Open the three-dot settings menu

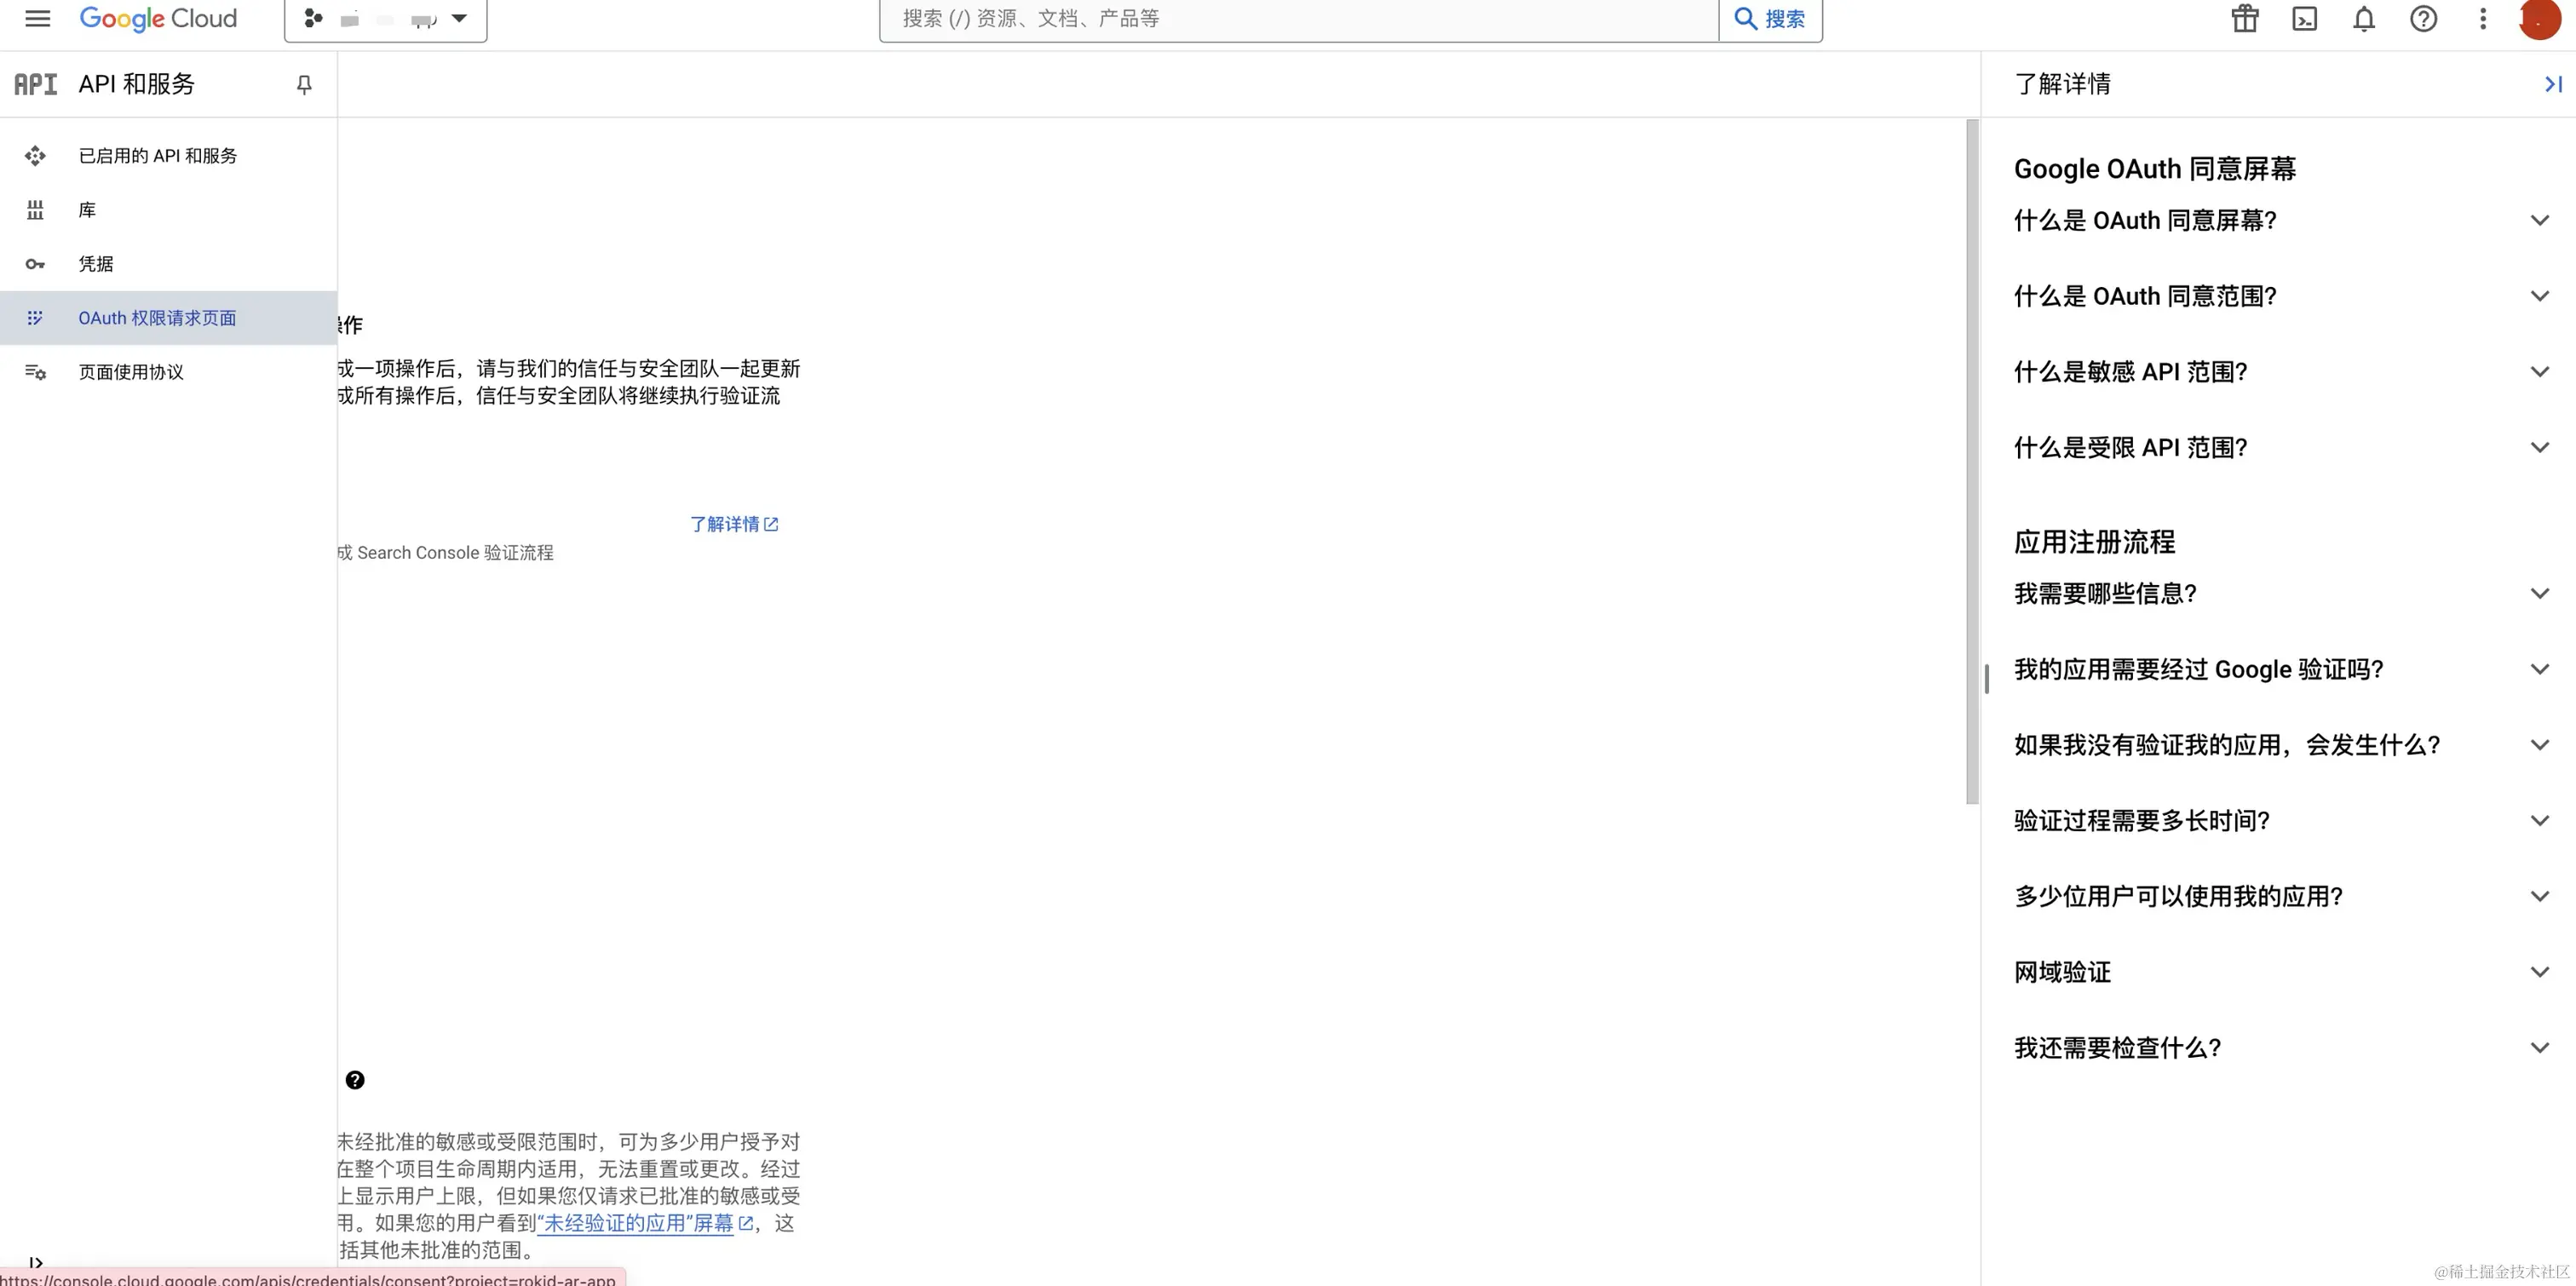point(2483,18)
